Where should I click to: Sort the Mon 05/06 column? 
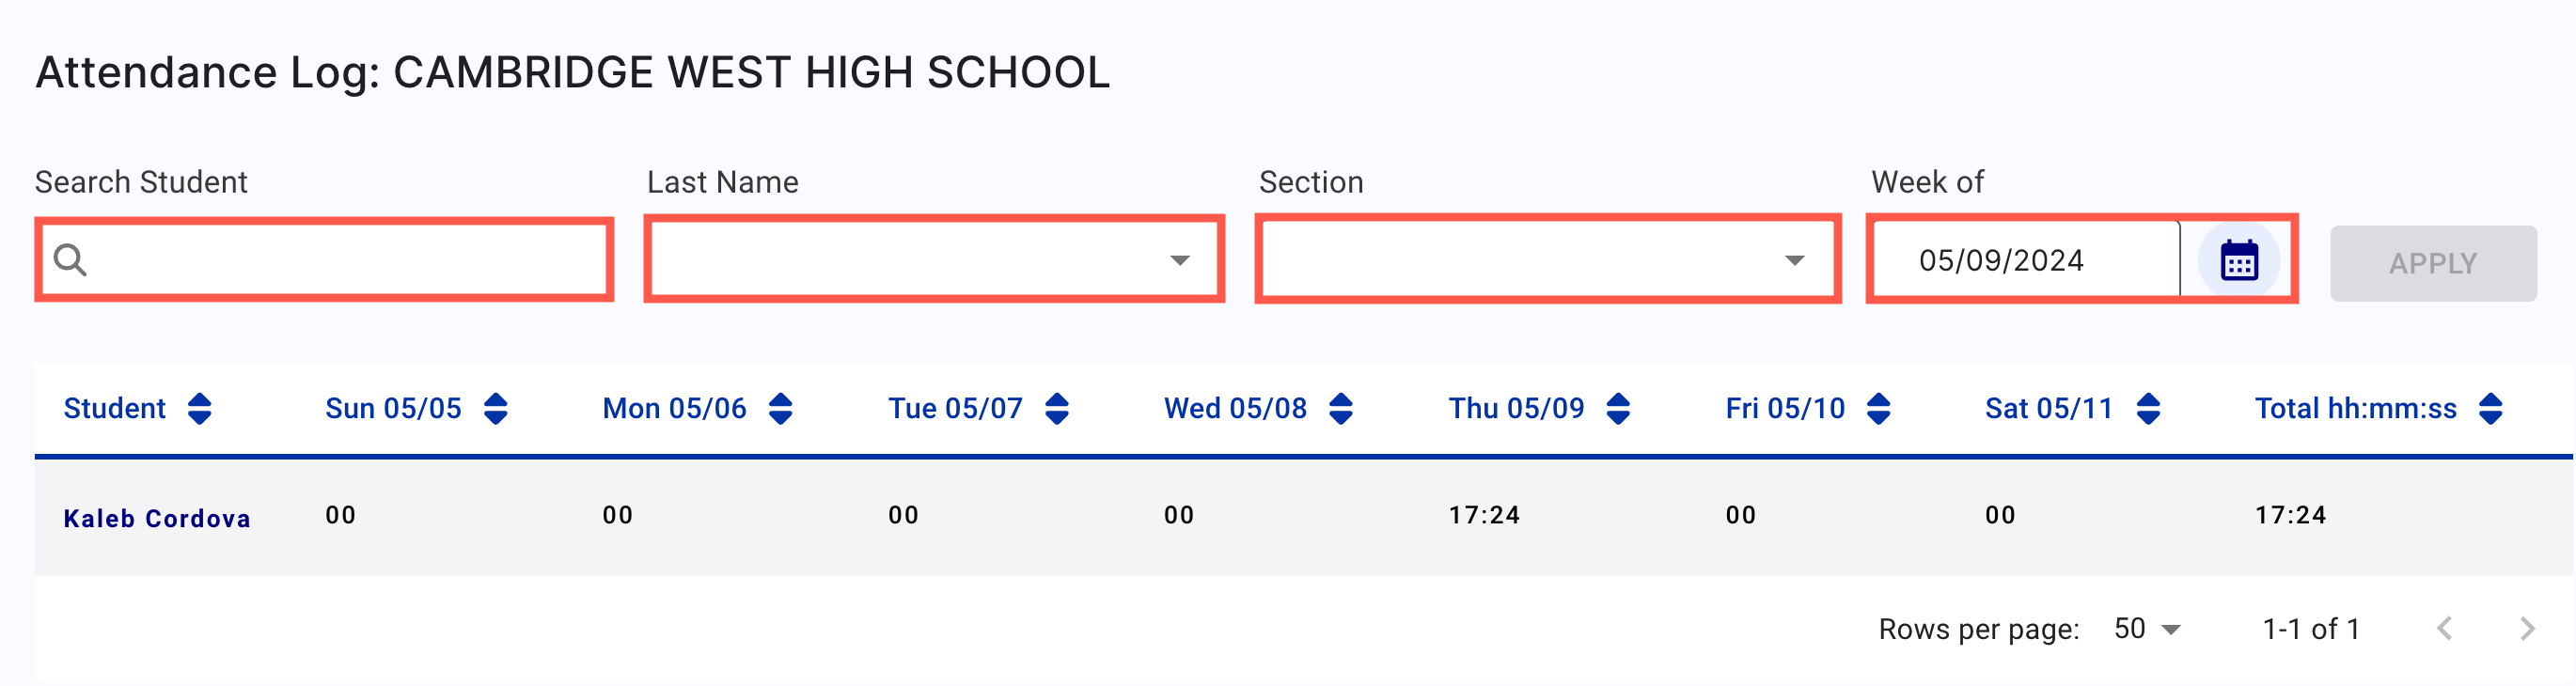tap(781, 408)
